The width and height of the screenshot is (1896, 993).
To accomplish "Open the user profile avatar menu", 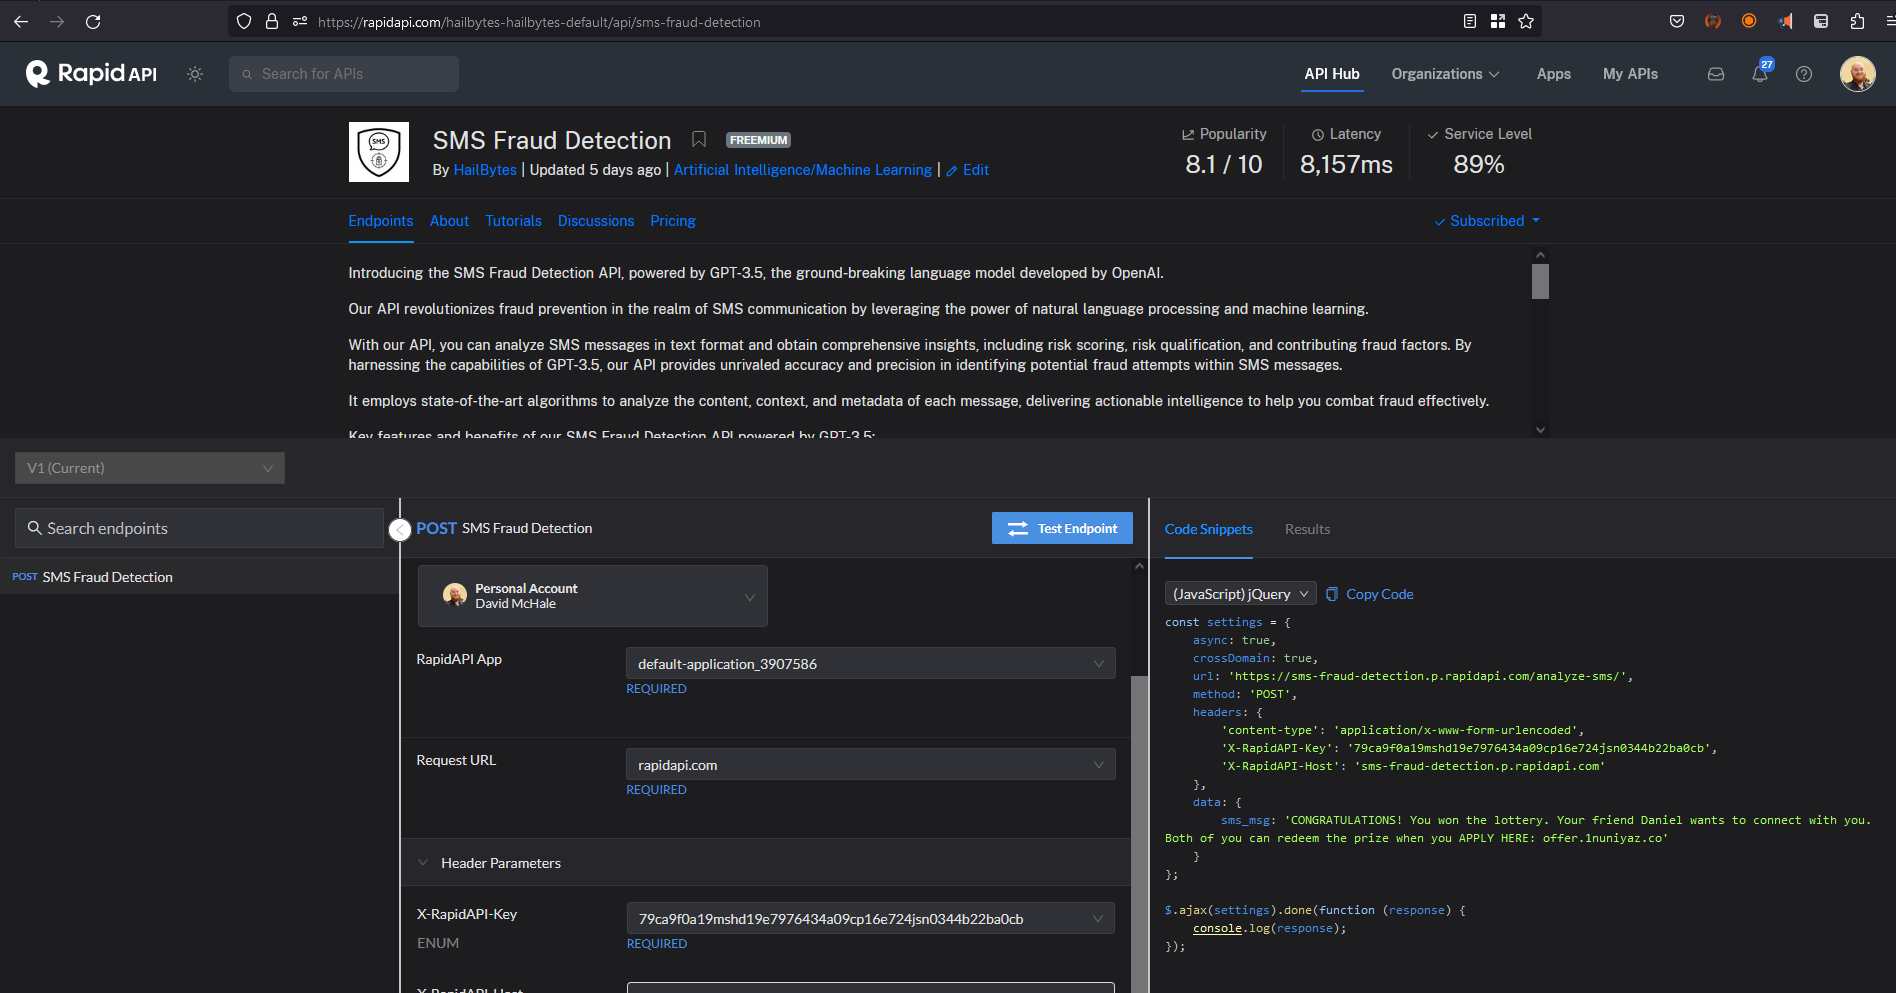I will (x=1858, y=74).
